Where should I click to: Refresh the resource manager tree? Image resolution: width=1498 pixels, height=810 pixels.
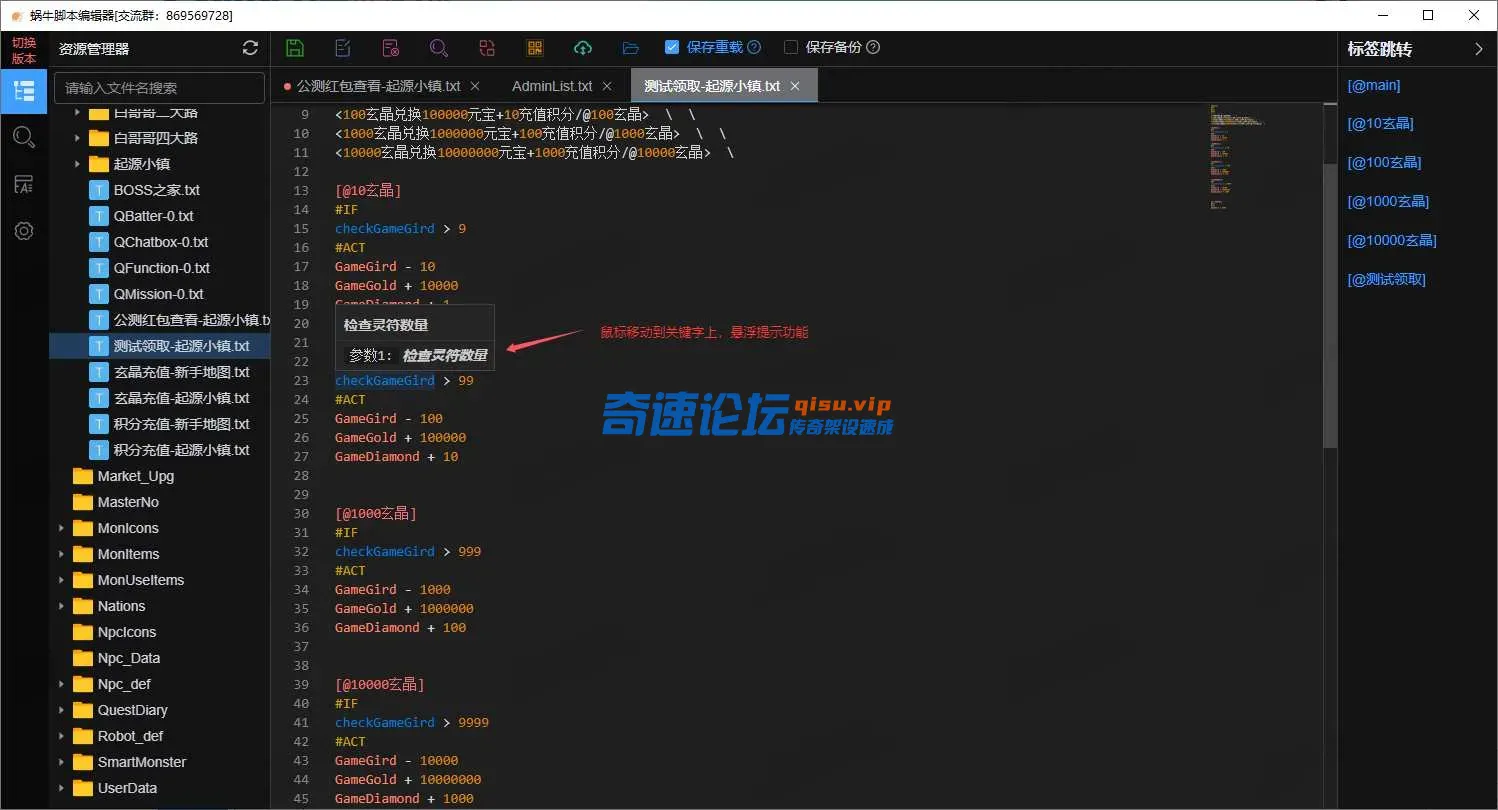coord(250,48)
